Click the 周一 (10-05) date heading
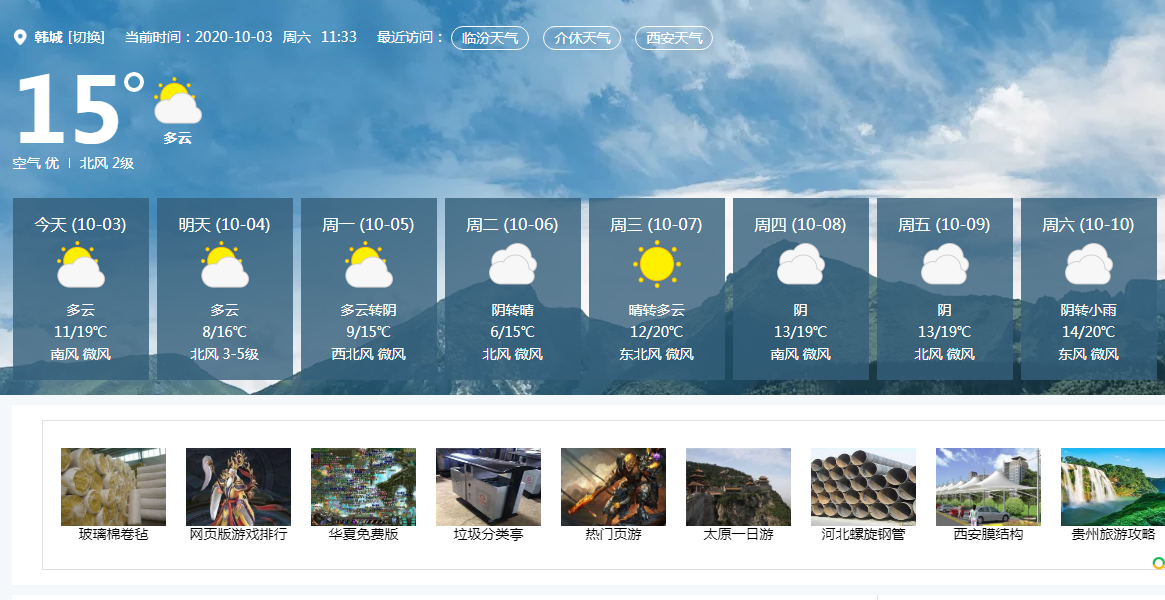The height and width of the screenshot is (600, 1165). click(x=369, y=224)
